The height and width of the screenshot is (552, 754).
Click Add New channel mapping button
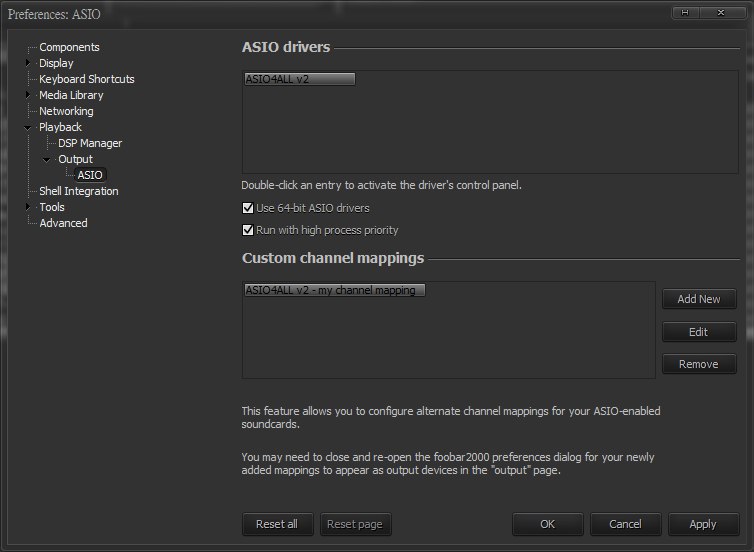point(698,299)
